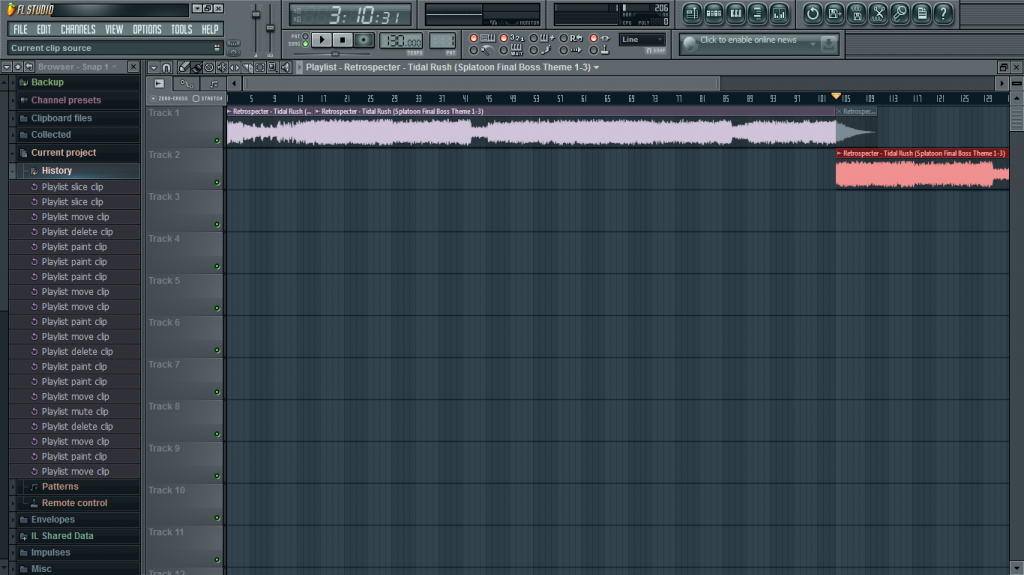Viewport: 1024px width, 575px height.
Task: Open the Piano Roll window button
Action: coord(735,13)
